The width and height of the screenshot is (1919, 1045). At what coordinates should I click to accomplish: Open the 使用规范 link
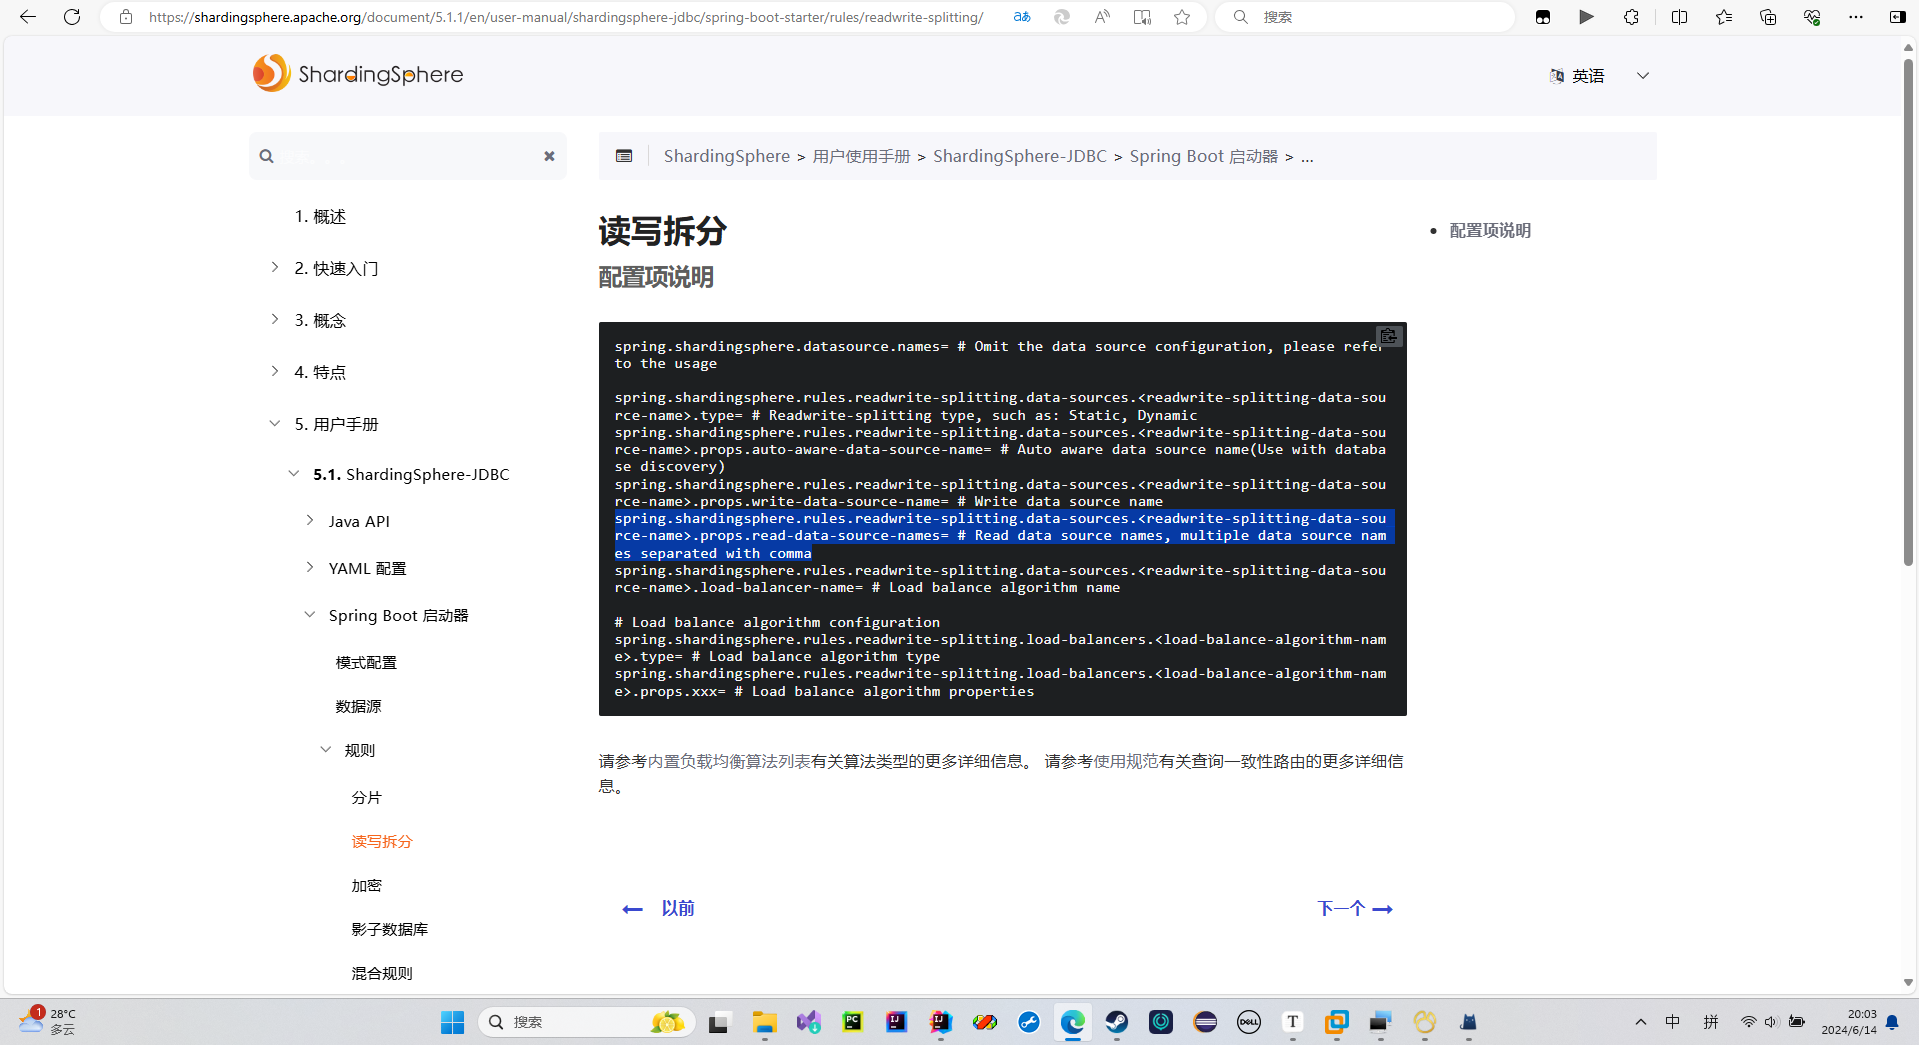1126,761
